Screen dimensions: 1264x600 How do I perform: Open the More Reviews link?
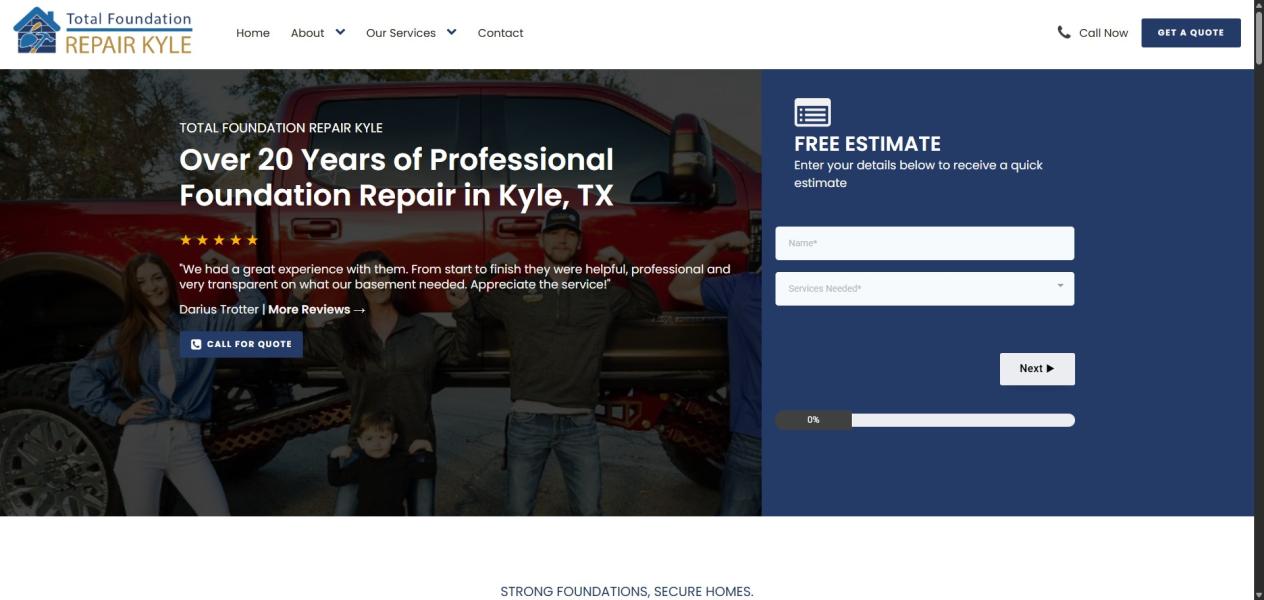(x=317, y=309)
